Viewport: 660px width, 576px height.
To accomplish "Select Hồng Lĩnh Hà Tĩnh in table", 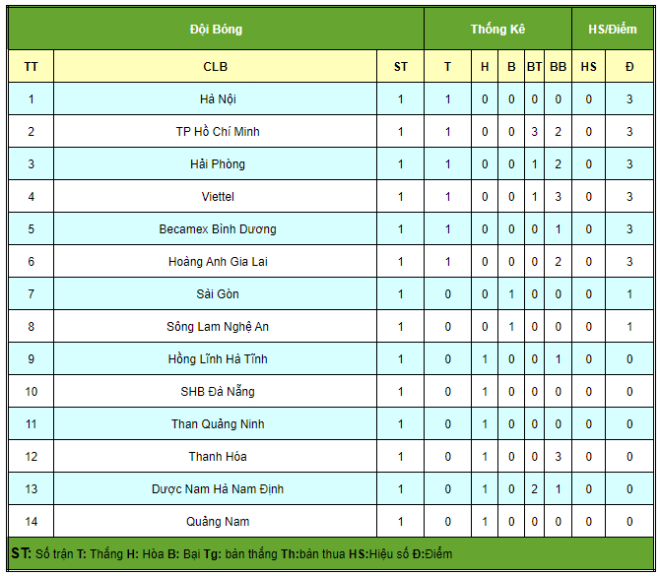I will point(217,359).
